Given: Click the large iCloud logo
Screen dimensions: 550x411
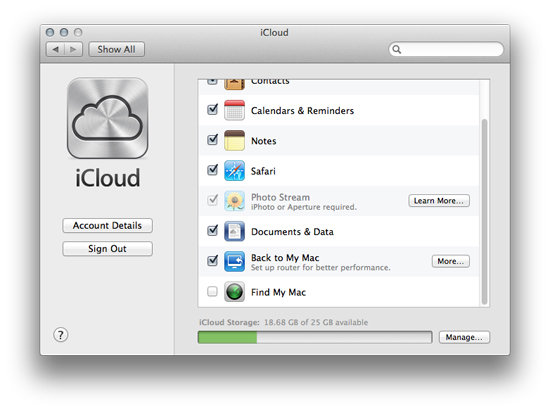Looking at the screenshot, I should [x=108, y=118].
